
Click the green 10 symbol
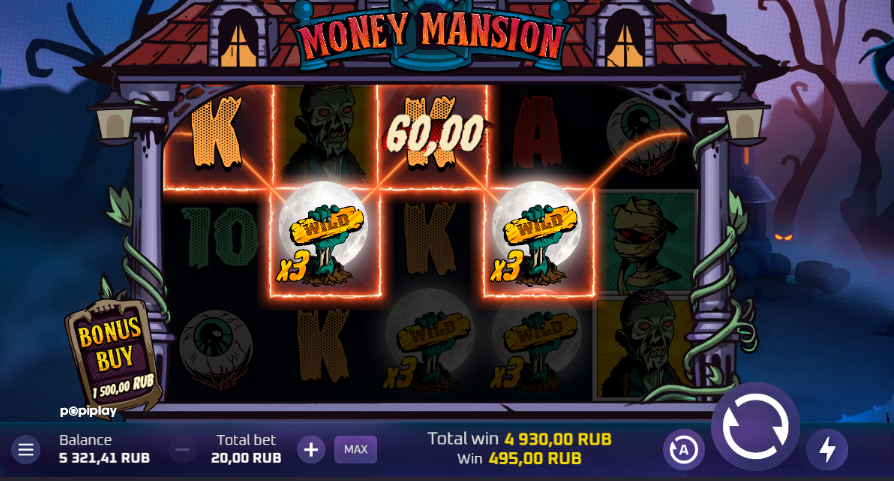point(219,238)
